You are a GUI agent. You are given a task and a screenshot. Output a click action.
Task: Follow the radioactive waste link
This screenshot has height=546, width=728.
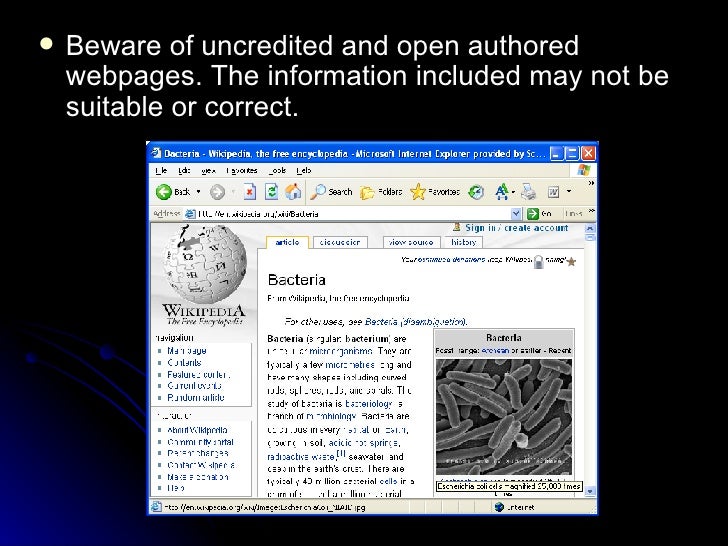coord(301,457)
